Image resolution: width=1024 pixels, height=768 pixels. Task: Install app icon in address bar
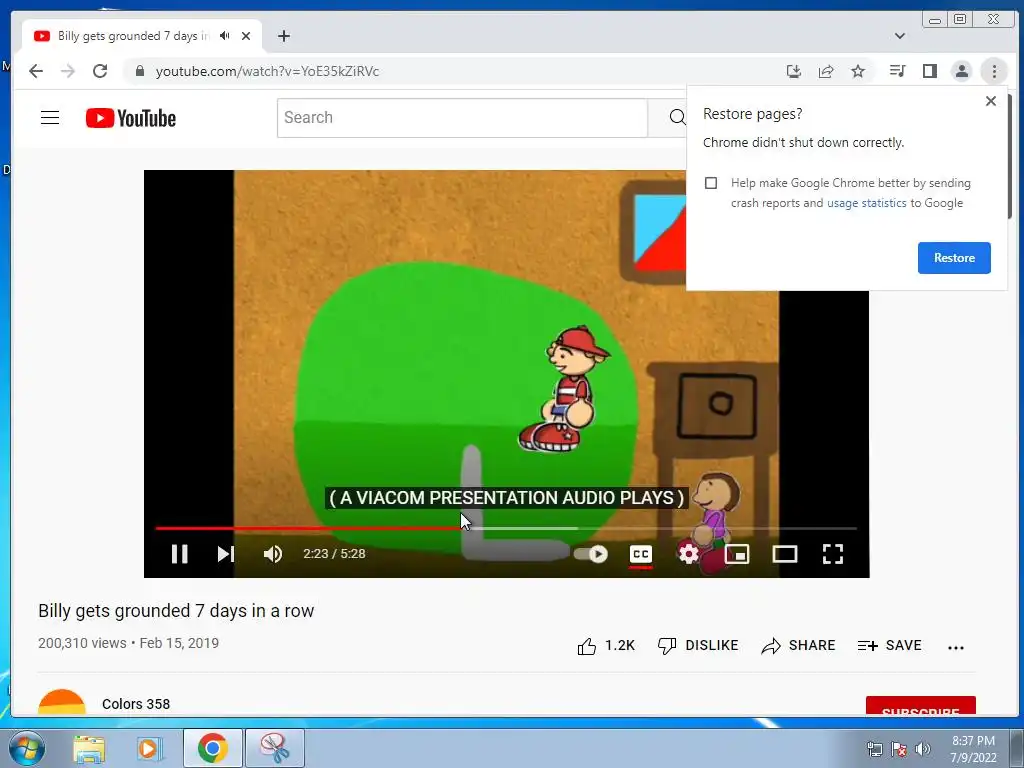(x=793, y=71)
